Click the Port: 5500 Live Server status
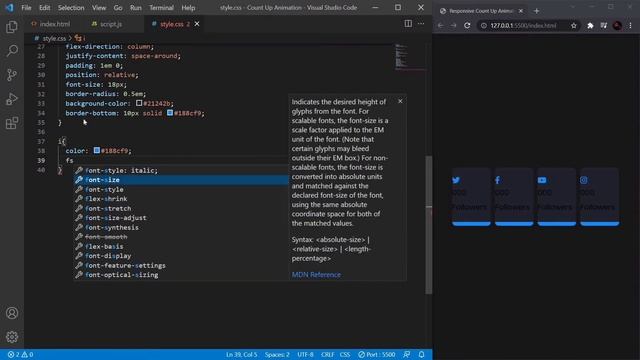The height and width of the screenshot is (360, 640). [376, 354]
